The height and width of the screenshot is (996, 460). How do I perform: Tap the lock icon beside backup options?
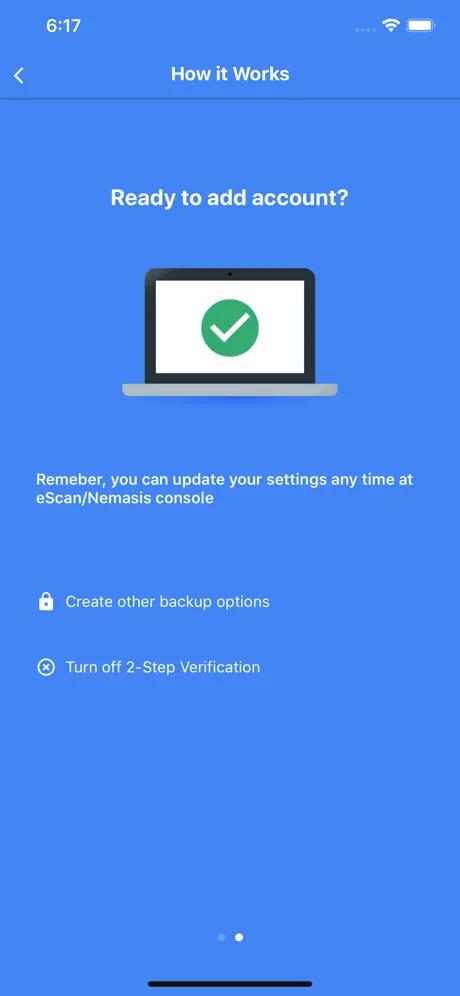tap(46, 601)
